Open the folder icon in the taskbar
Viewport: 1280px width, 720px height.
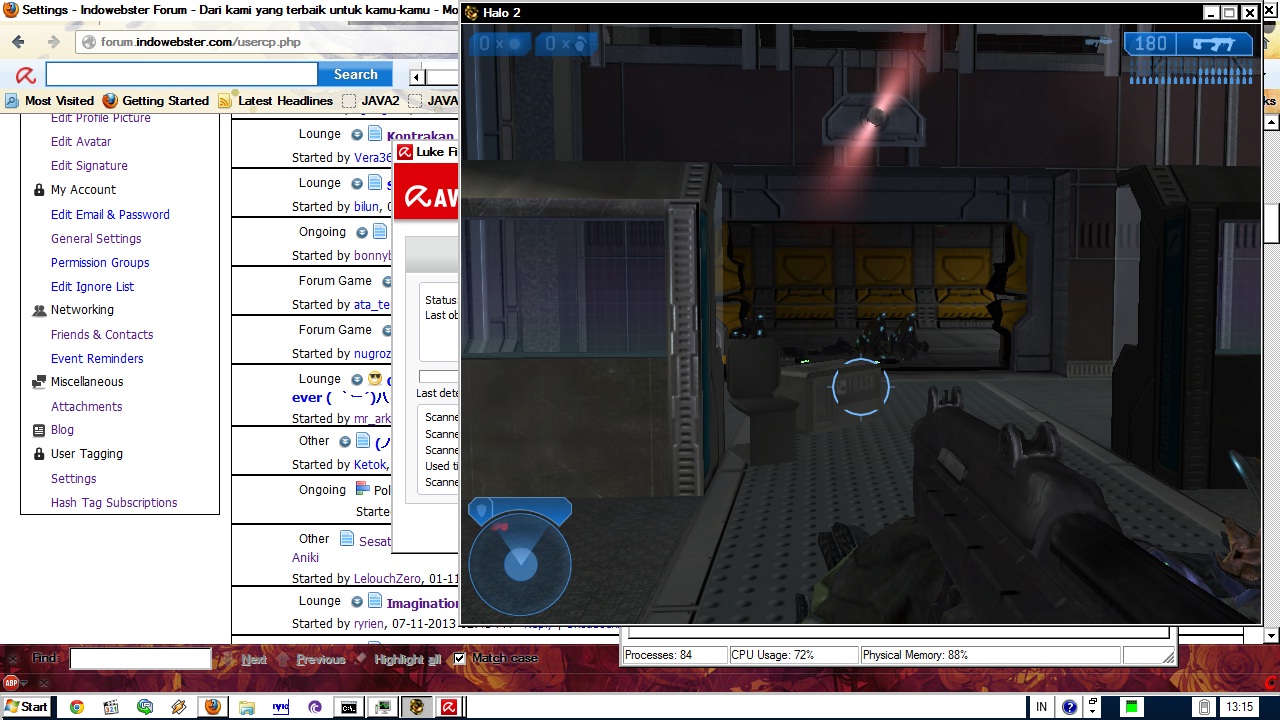[x=246, y=707]
